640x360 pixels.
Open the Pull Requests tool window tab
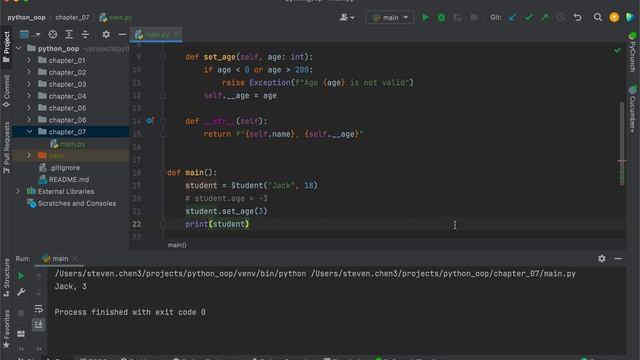pos(6,148)
